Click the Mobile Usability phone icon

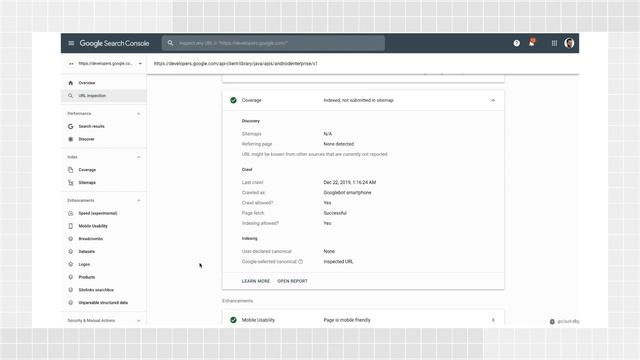[71, 226]
